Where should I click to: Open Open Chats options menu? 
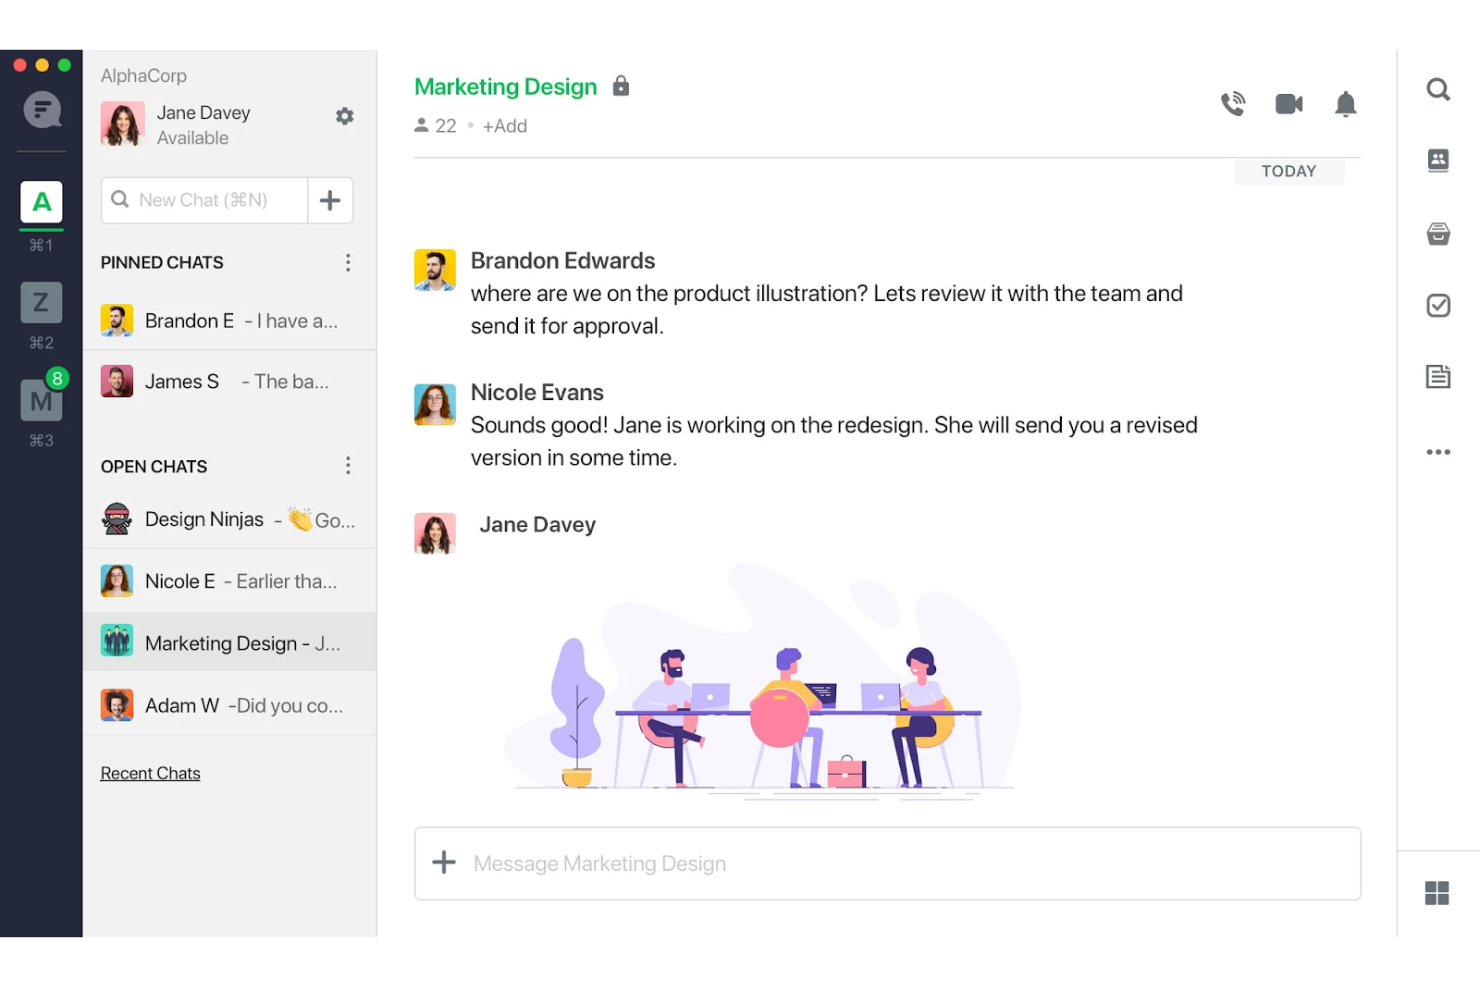(348, 466)
